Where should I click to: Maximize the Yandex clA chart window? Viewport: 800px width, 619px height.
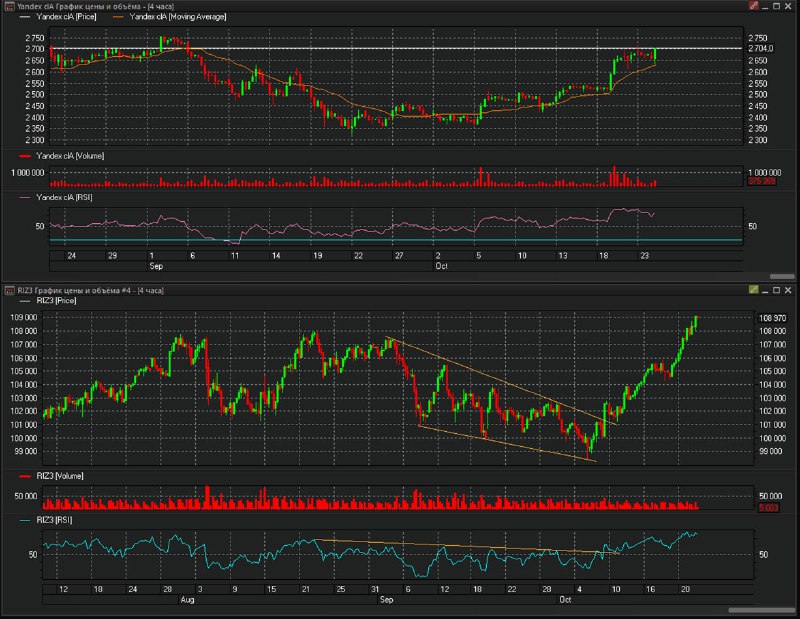(x=777, y=6)
